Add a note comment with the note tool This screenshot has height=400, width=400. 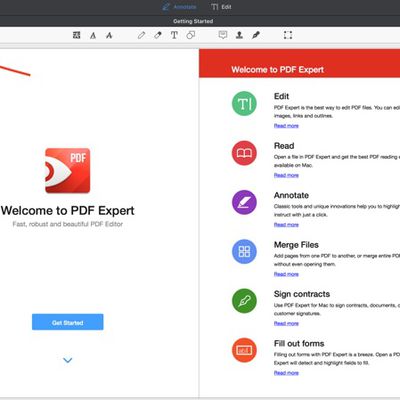click(x=223, y=35)
